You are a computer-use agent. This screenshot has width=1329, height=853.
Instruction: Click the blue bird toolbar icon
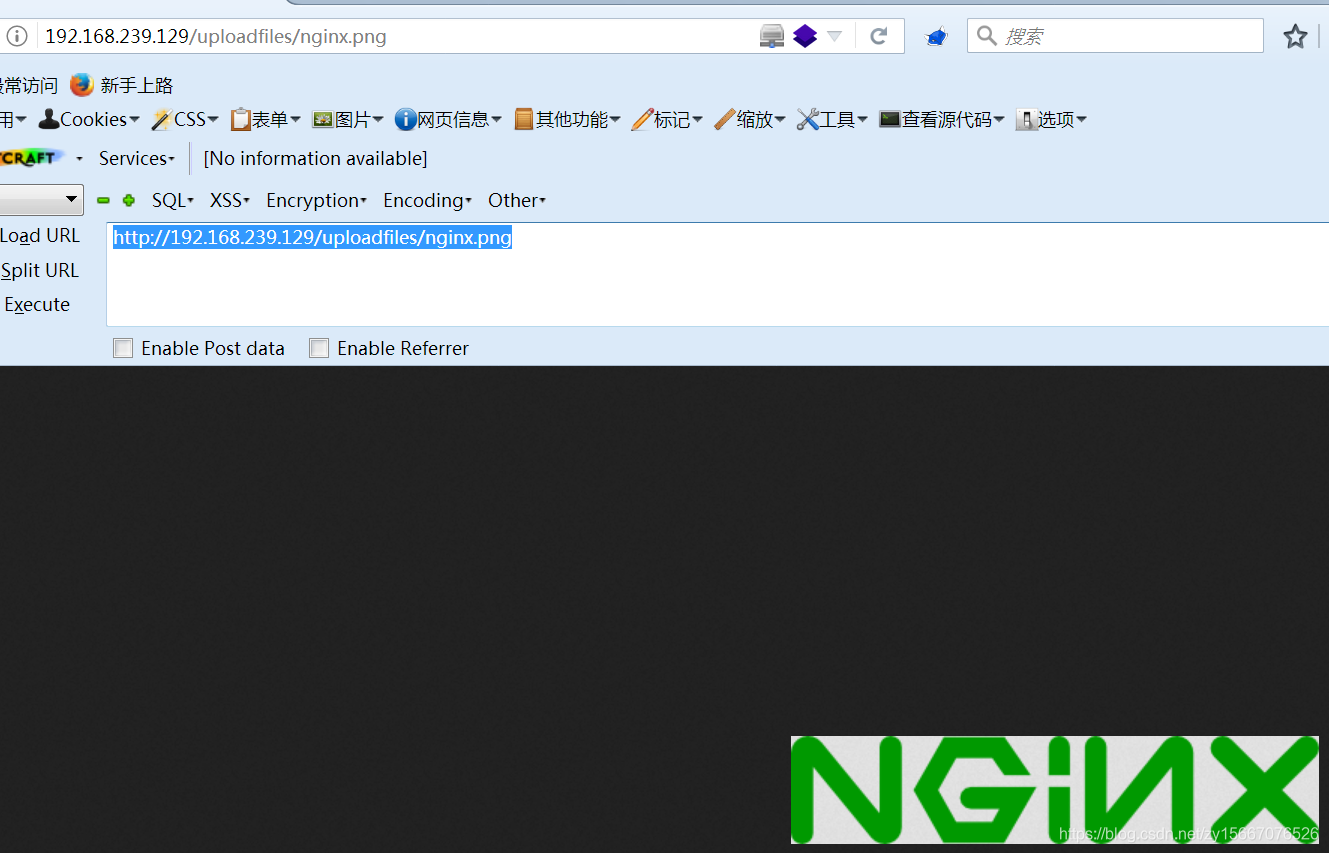pos(936,37)
